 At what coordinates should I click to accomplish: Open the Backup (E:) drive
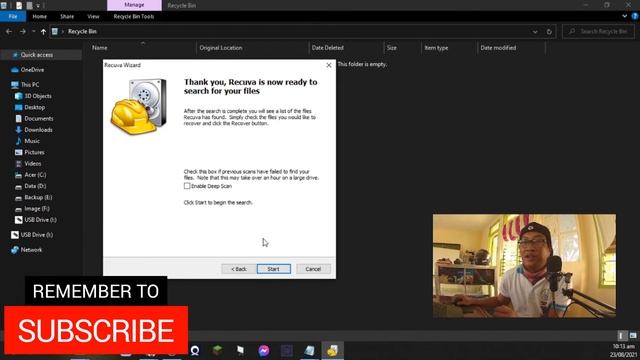(x=38, y=198)
